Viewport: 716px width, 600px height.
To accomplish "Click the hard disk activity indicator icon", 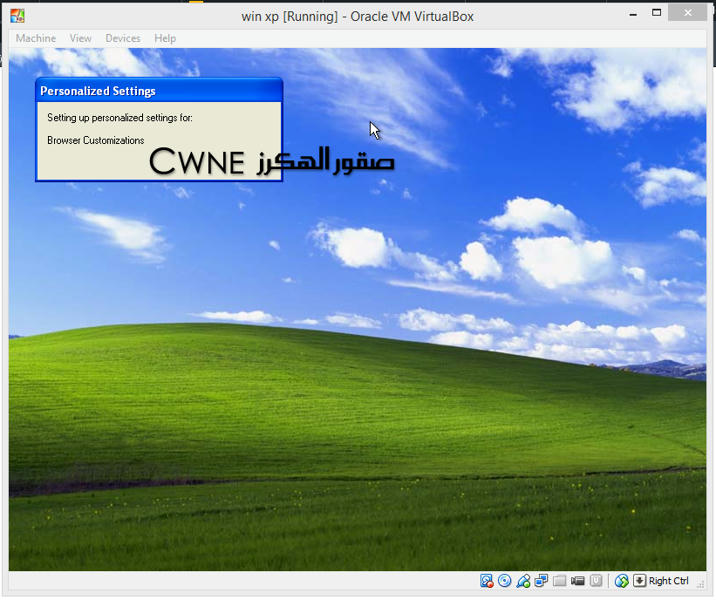I will [x=487, y=581].
